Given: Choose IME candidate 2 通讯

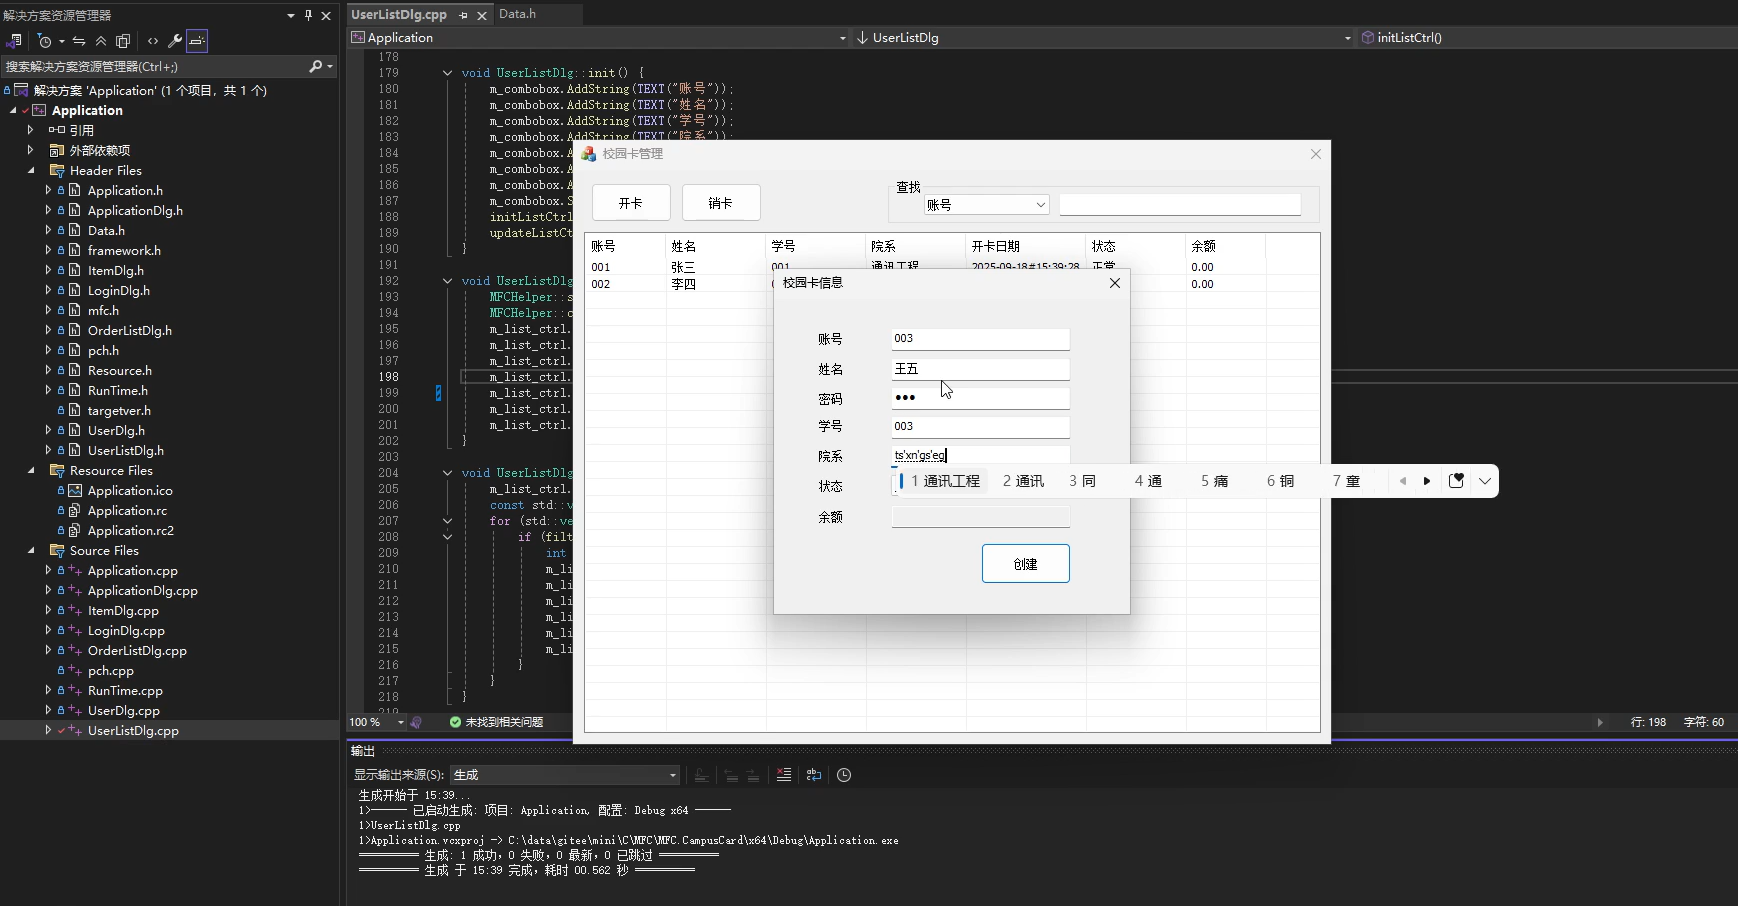Looking at the screenshot, I should click(1023, 481).
